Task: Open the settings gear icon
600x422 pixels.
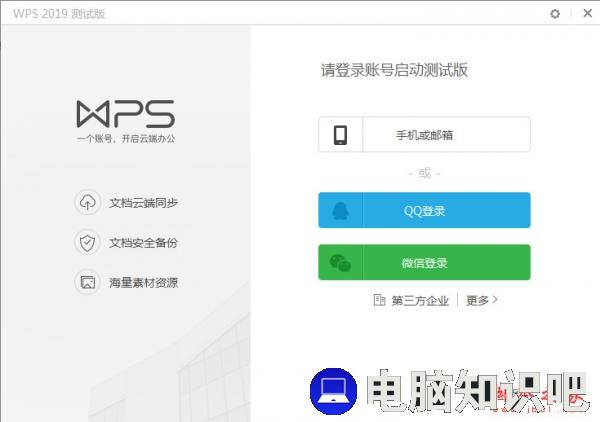Action: [x=555, y=14]
